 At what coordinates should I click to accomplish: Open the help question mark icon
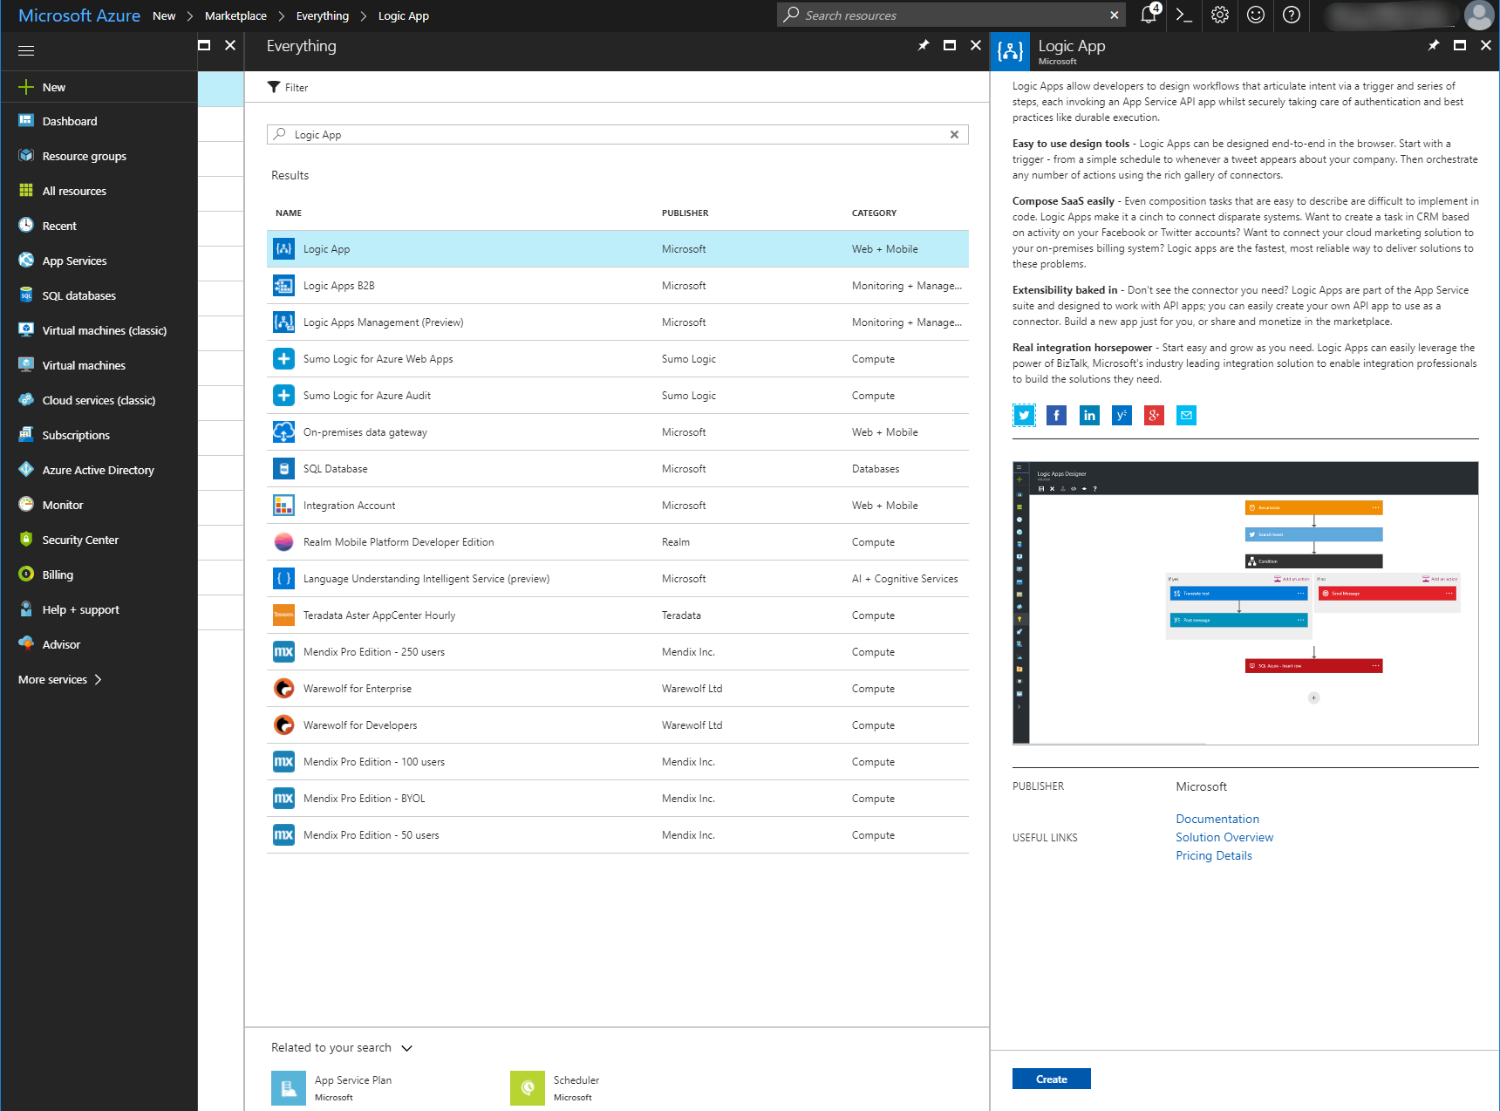[x=1292, y=15]
